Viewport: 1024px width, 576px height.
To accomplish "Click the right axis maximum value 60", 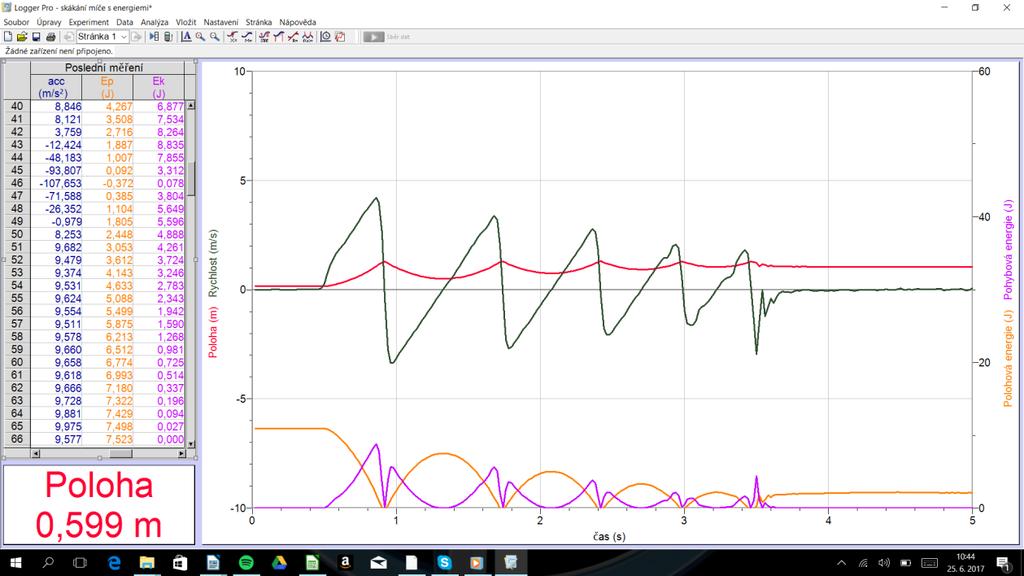I will coord(984,71).
